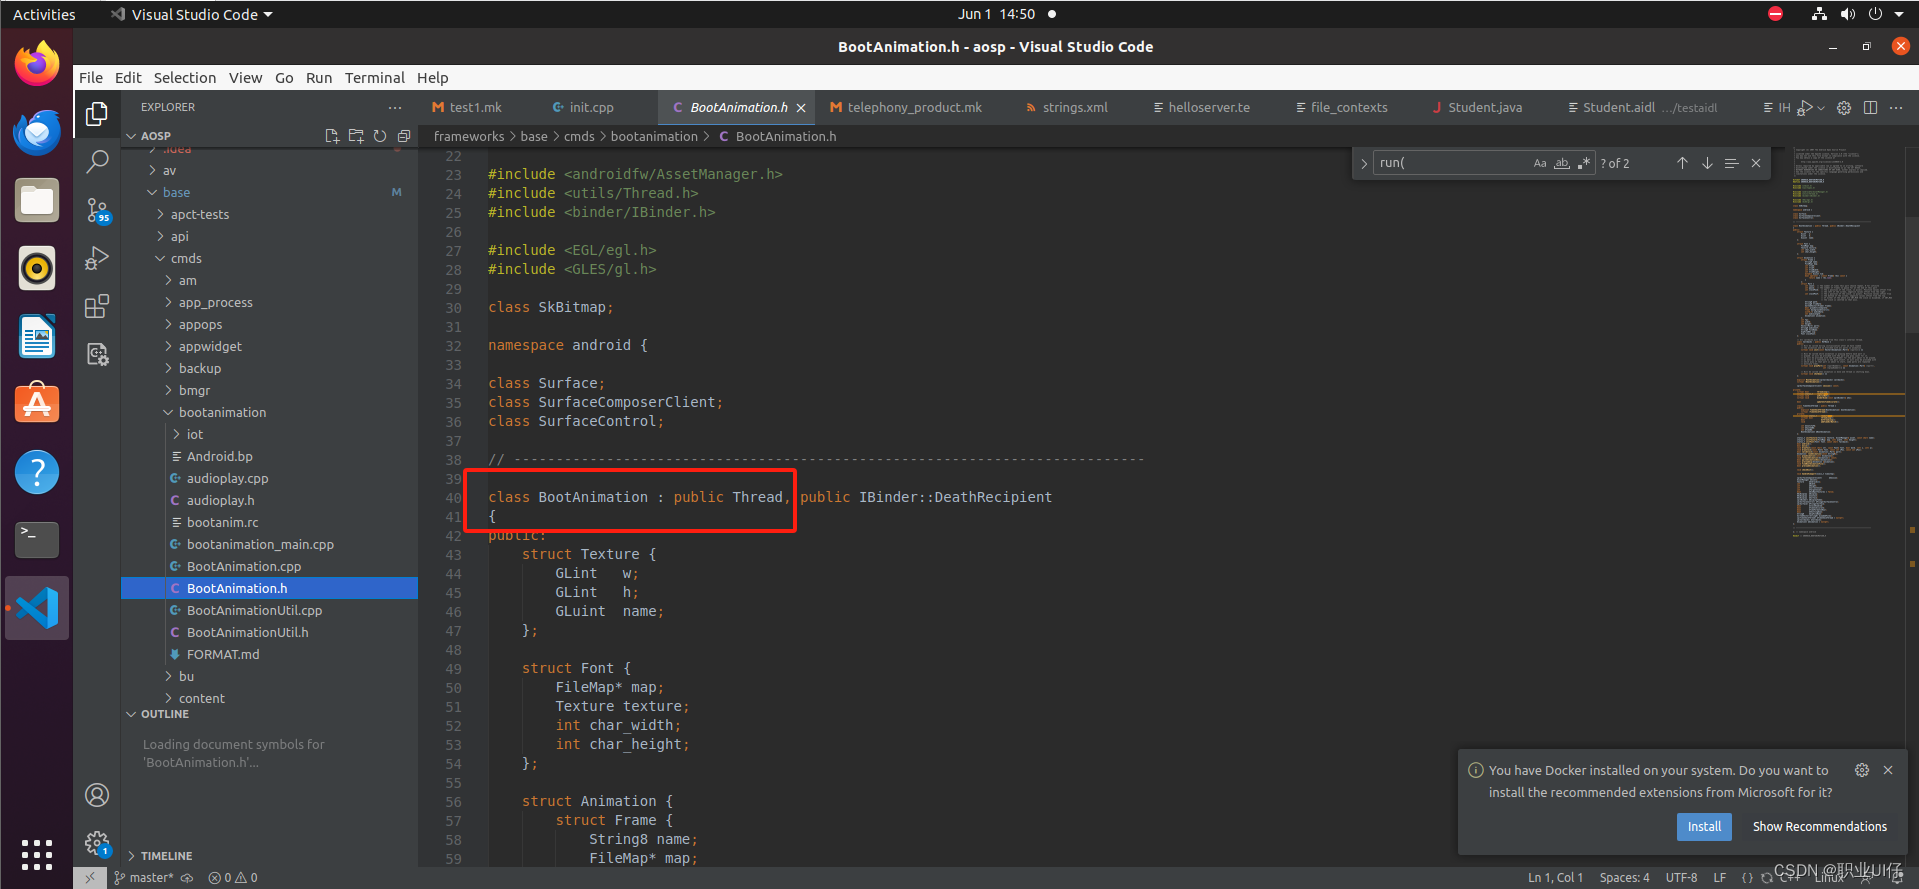Open the Run and Debug view
The image size is (1919, 889).
pos(97,258)
